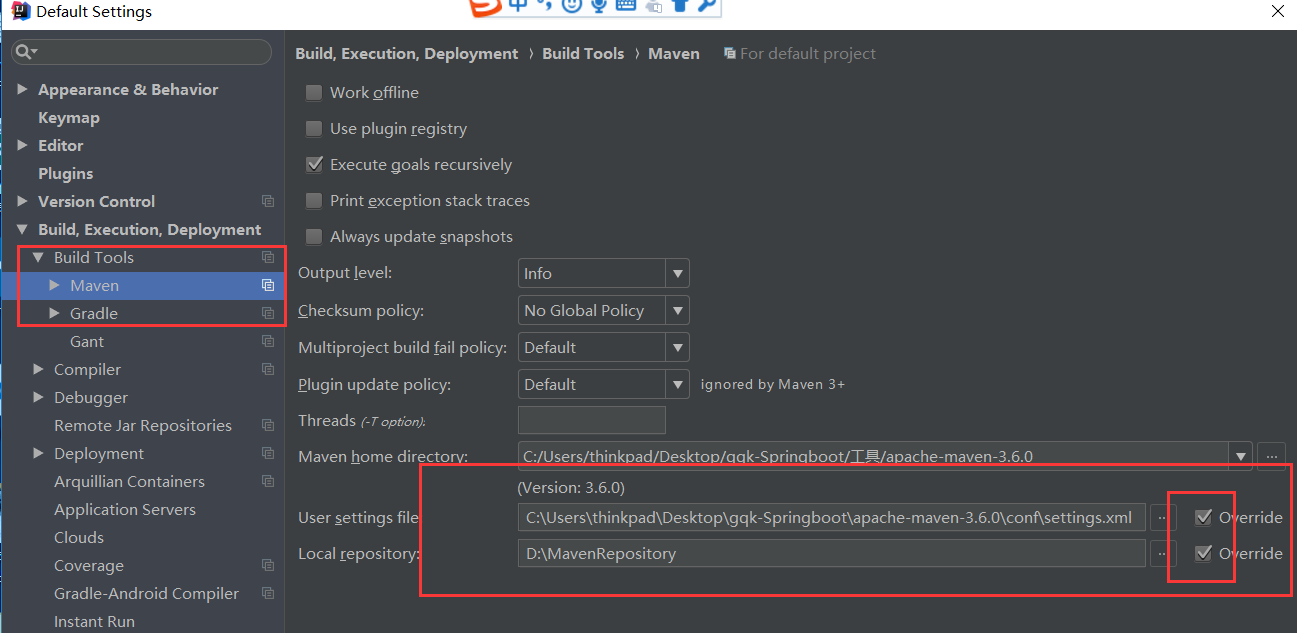The height and width of the screenshot is (633, 1297).
Task: Expand the Gradle subtree arrow
Action: pyautogui.click(x=54, y=314)
